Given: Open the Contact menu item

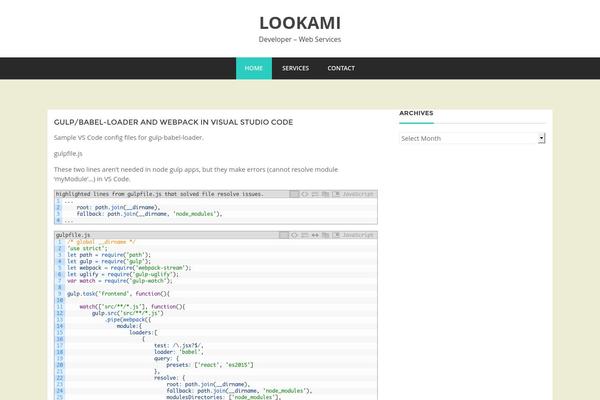Looking at the screenshot, I should pos(341,68).
